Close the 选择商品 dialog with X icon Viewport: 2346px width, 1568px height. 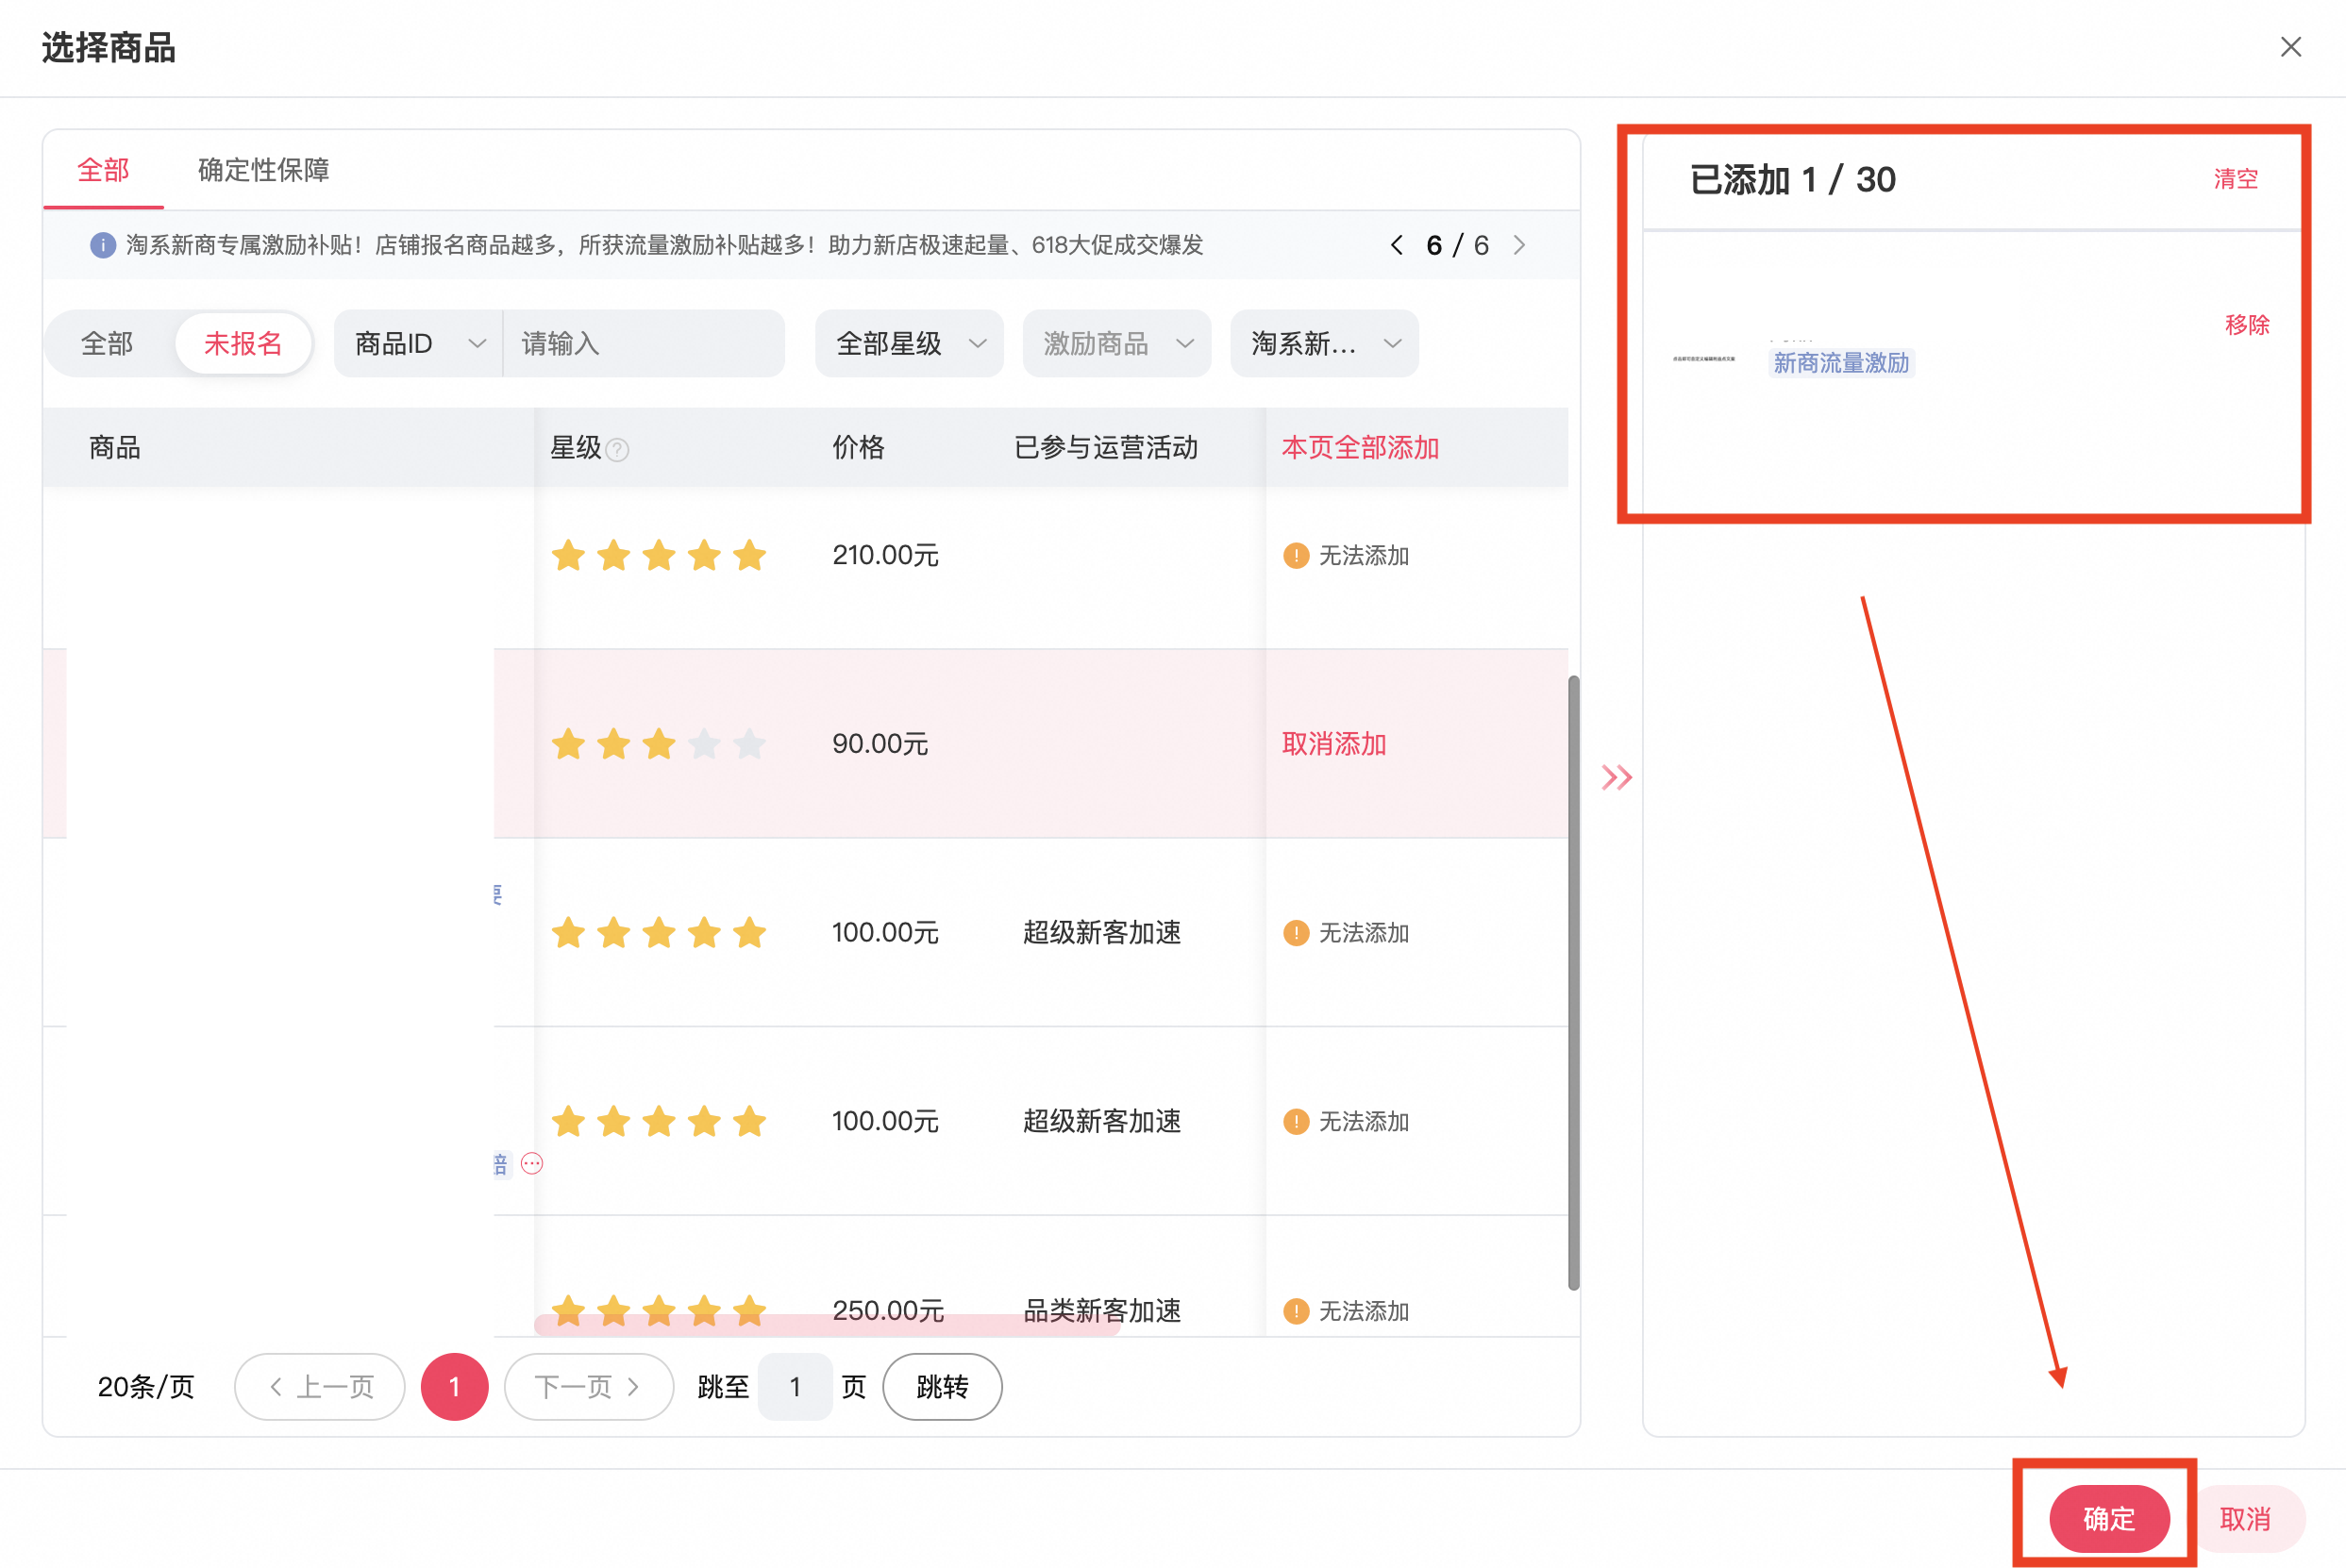2290,47
